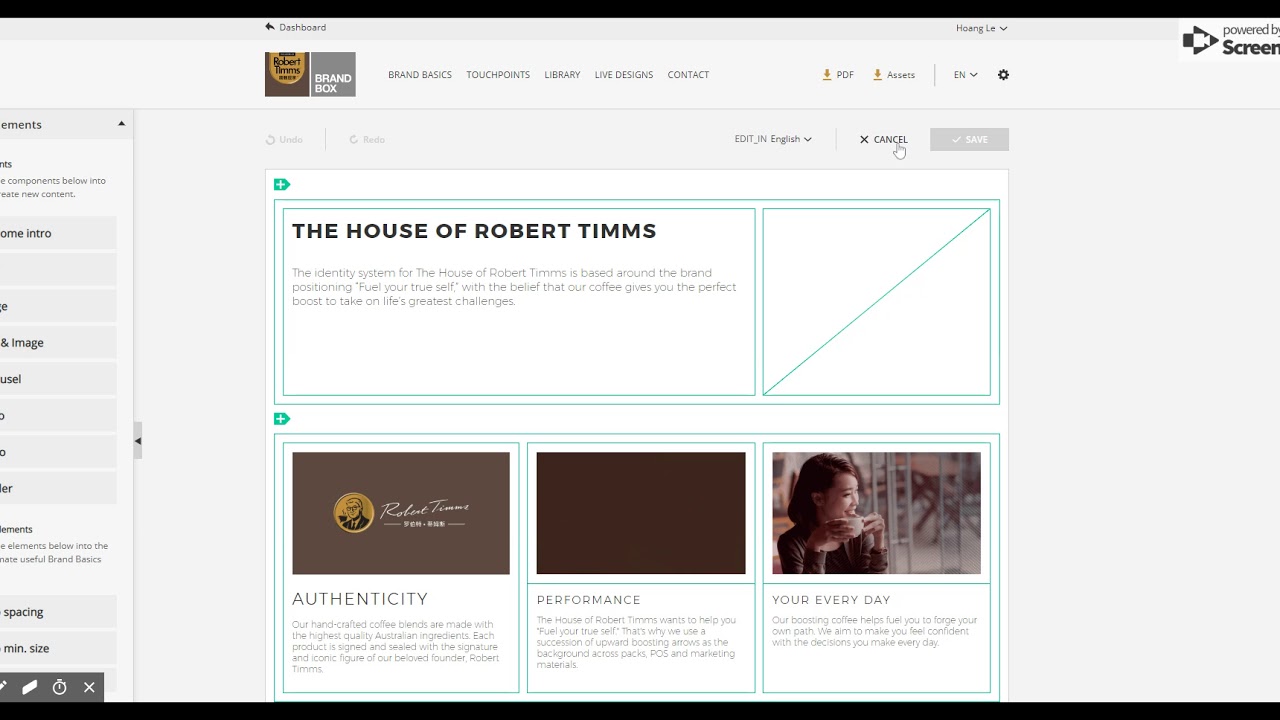Select the pencil tool in the recorder toolbar

(3, 687)
